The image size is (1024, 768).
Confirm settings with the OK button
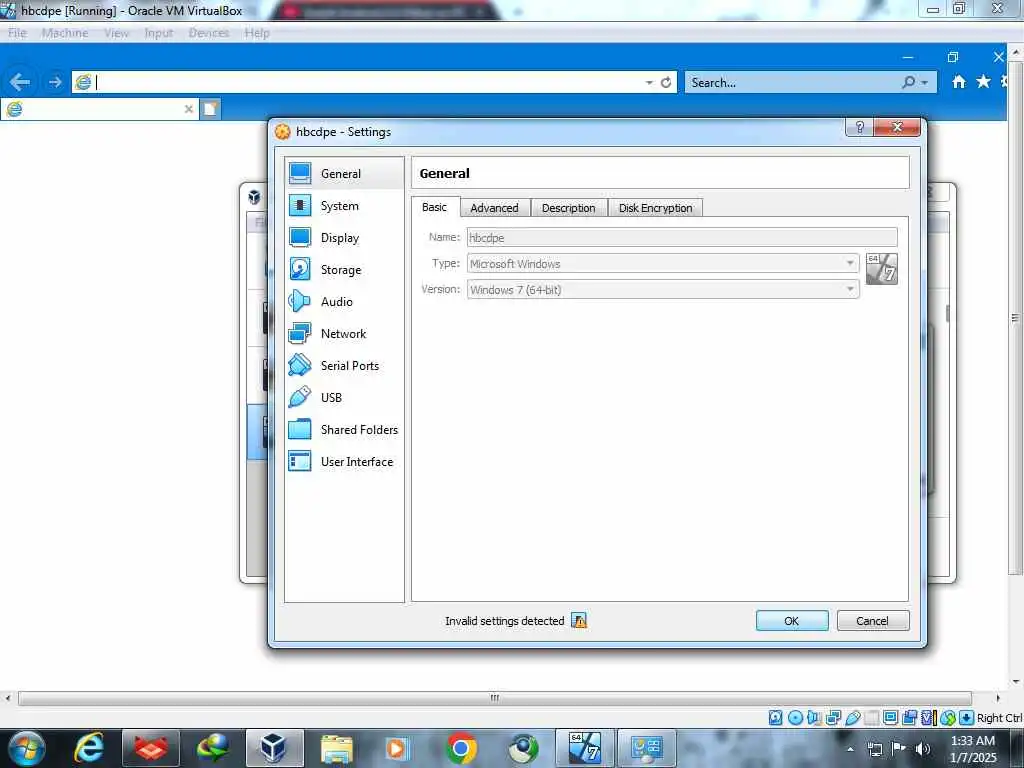(792, 620)
